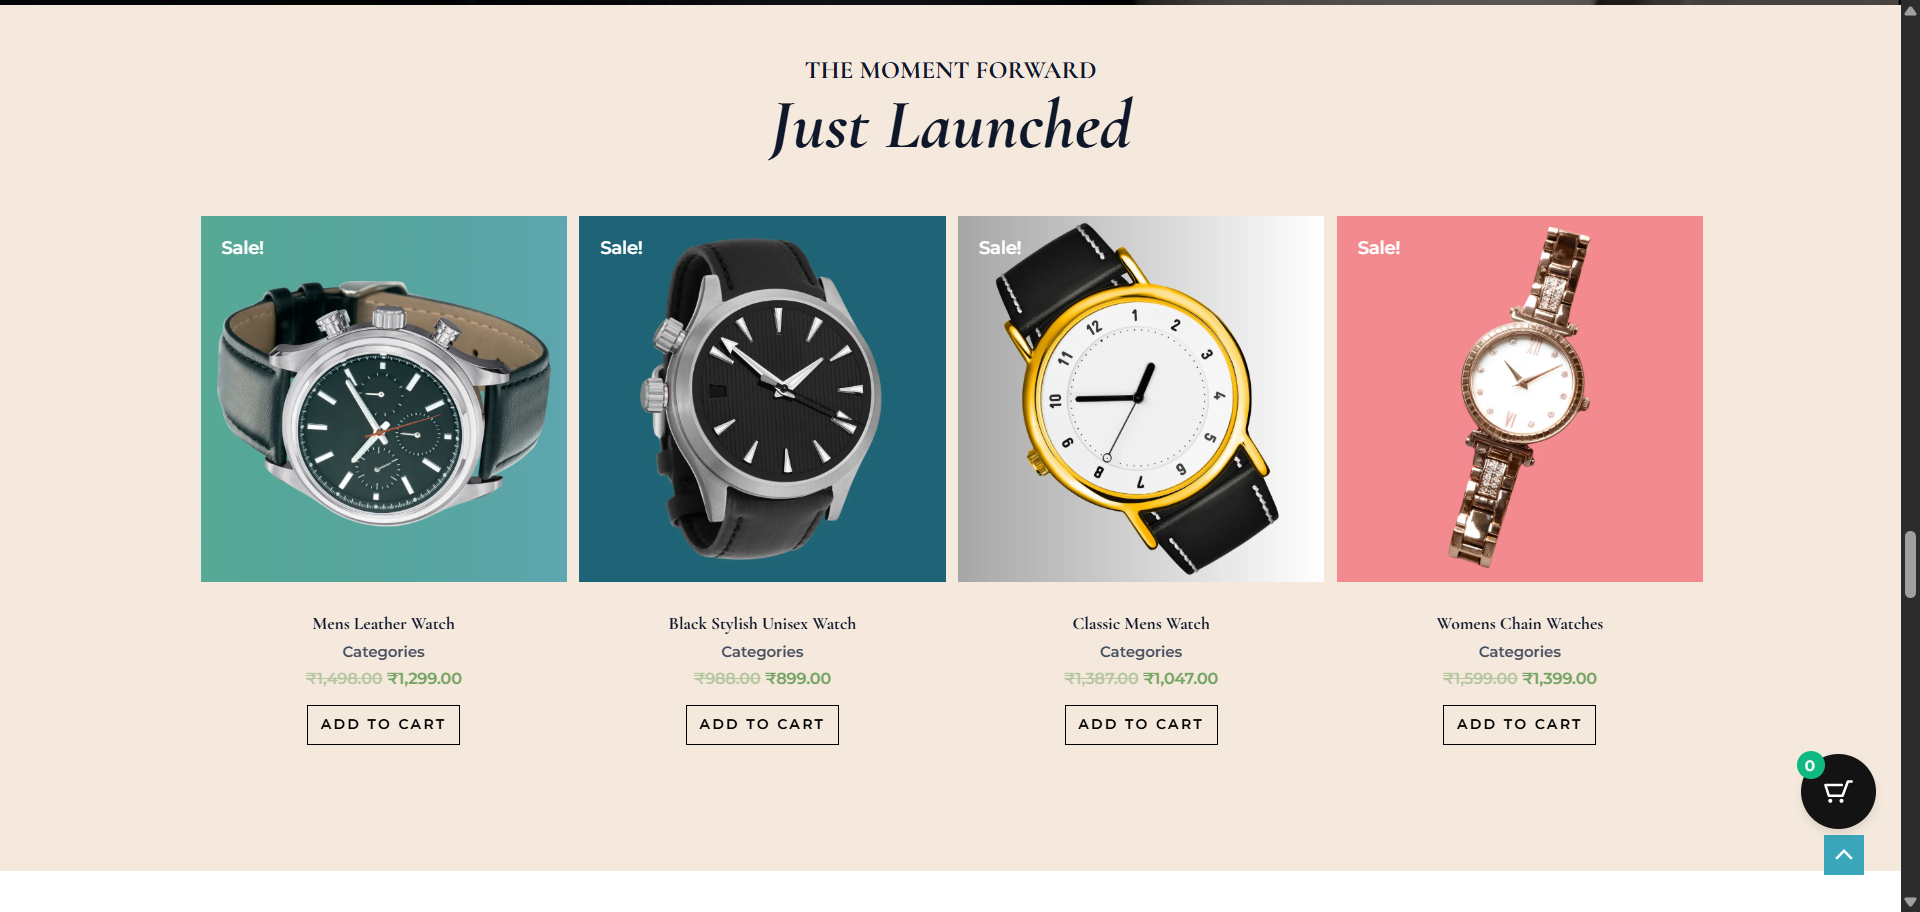This screenshot has width=1920, height=912.
Task: Open the Mens Leather Watch title link
Action: pos(383,624)
